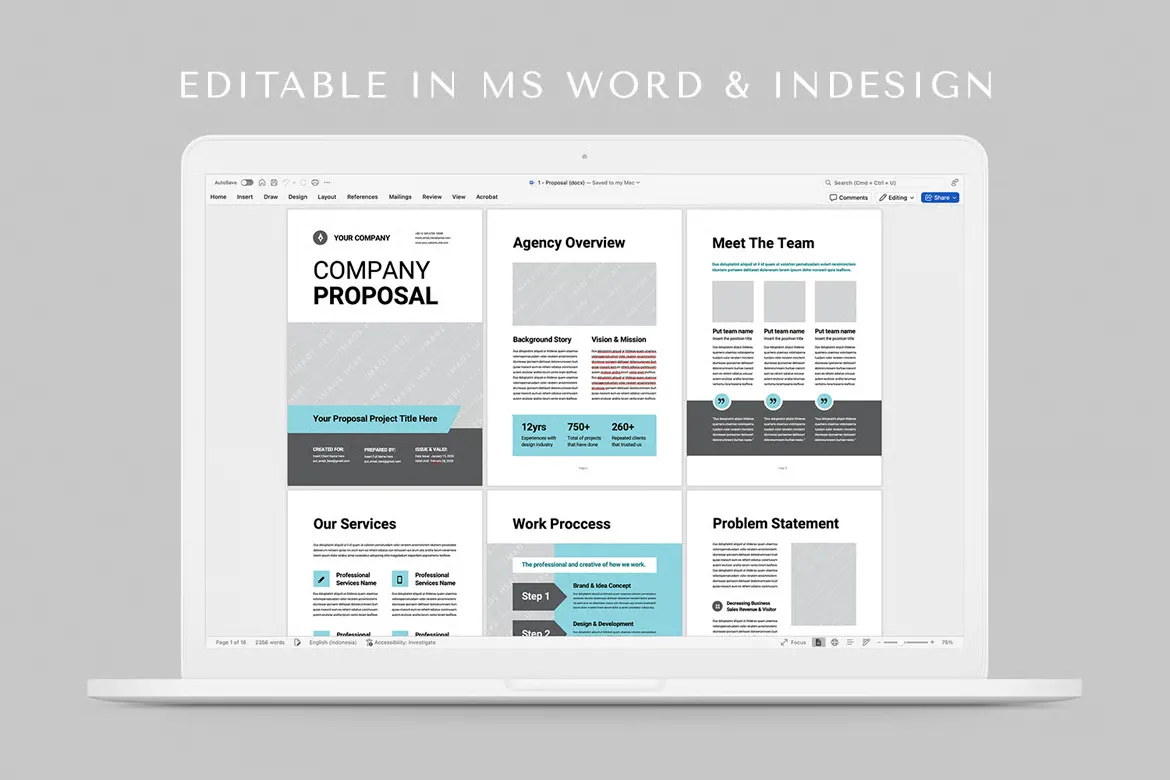Select the Draft view icon
Screen dimensions: 1170x780
click(866, 643)
